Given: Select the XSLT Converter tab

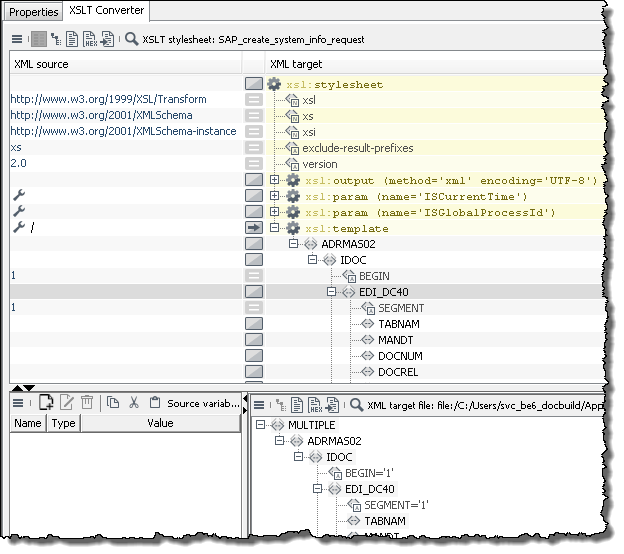Looking at the screenshot, I should coord(106,11).
